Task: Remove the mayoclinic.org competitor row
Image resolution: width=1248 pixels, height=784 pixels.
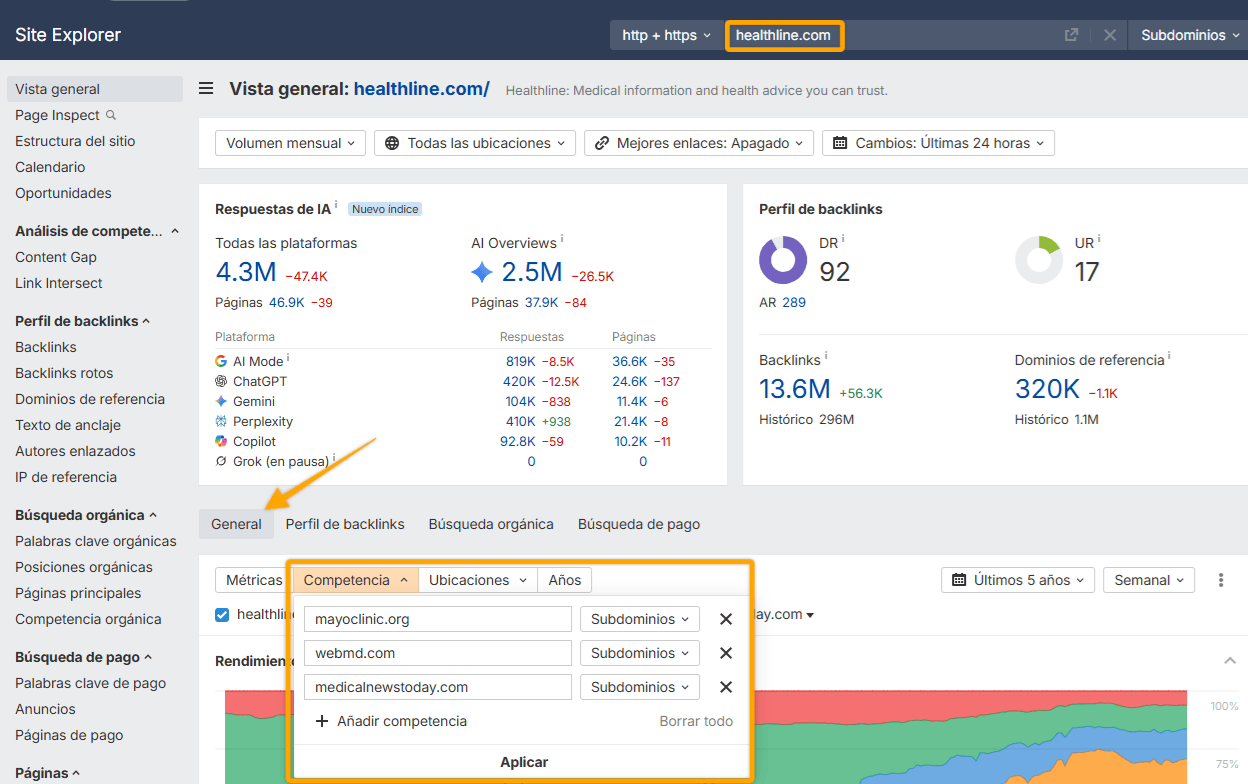Action: click(x=726, y=619)
